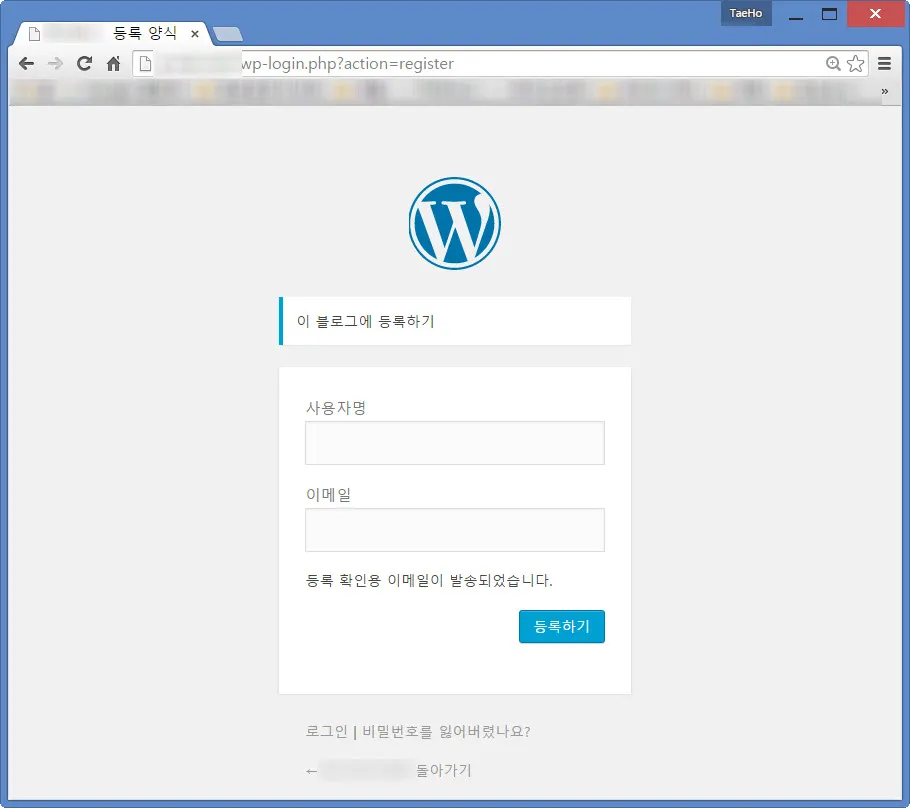
Task: Click the 등록하기 submit button
Action: (x=561, y=626)
